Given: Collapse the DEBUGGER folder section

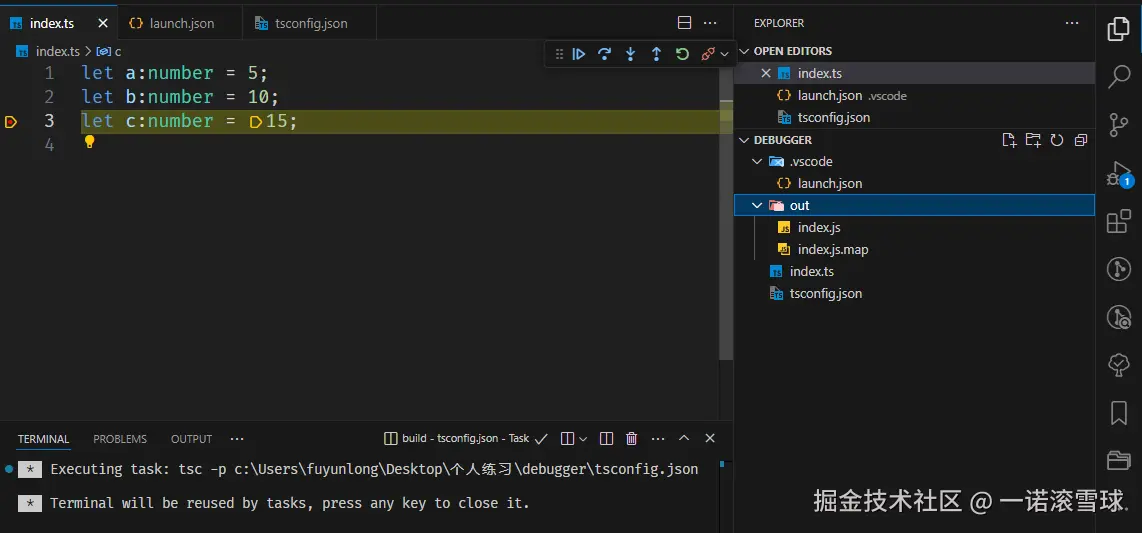Looking at the screenshot, I should pyautogui.click(x=782, y=140).
